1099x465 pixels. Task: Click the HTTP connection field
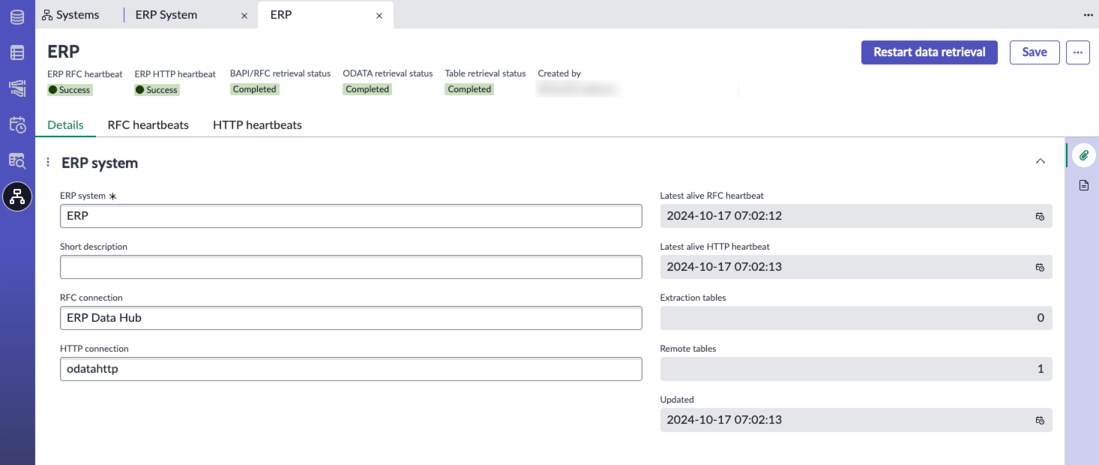coord(351,369)
